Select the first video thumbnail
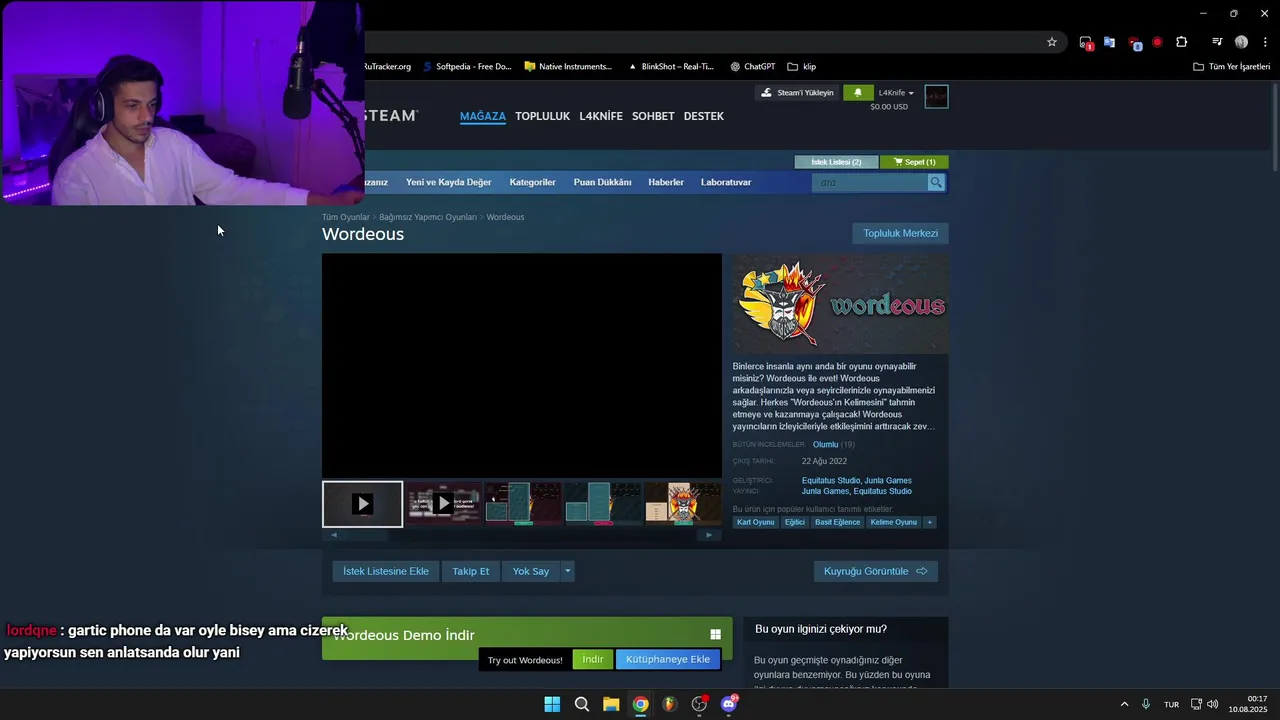 coord(362,504)
